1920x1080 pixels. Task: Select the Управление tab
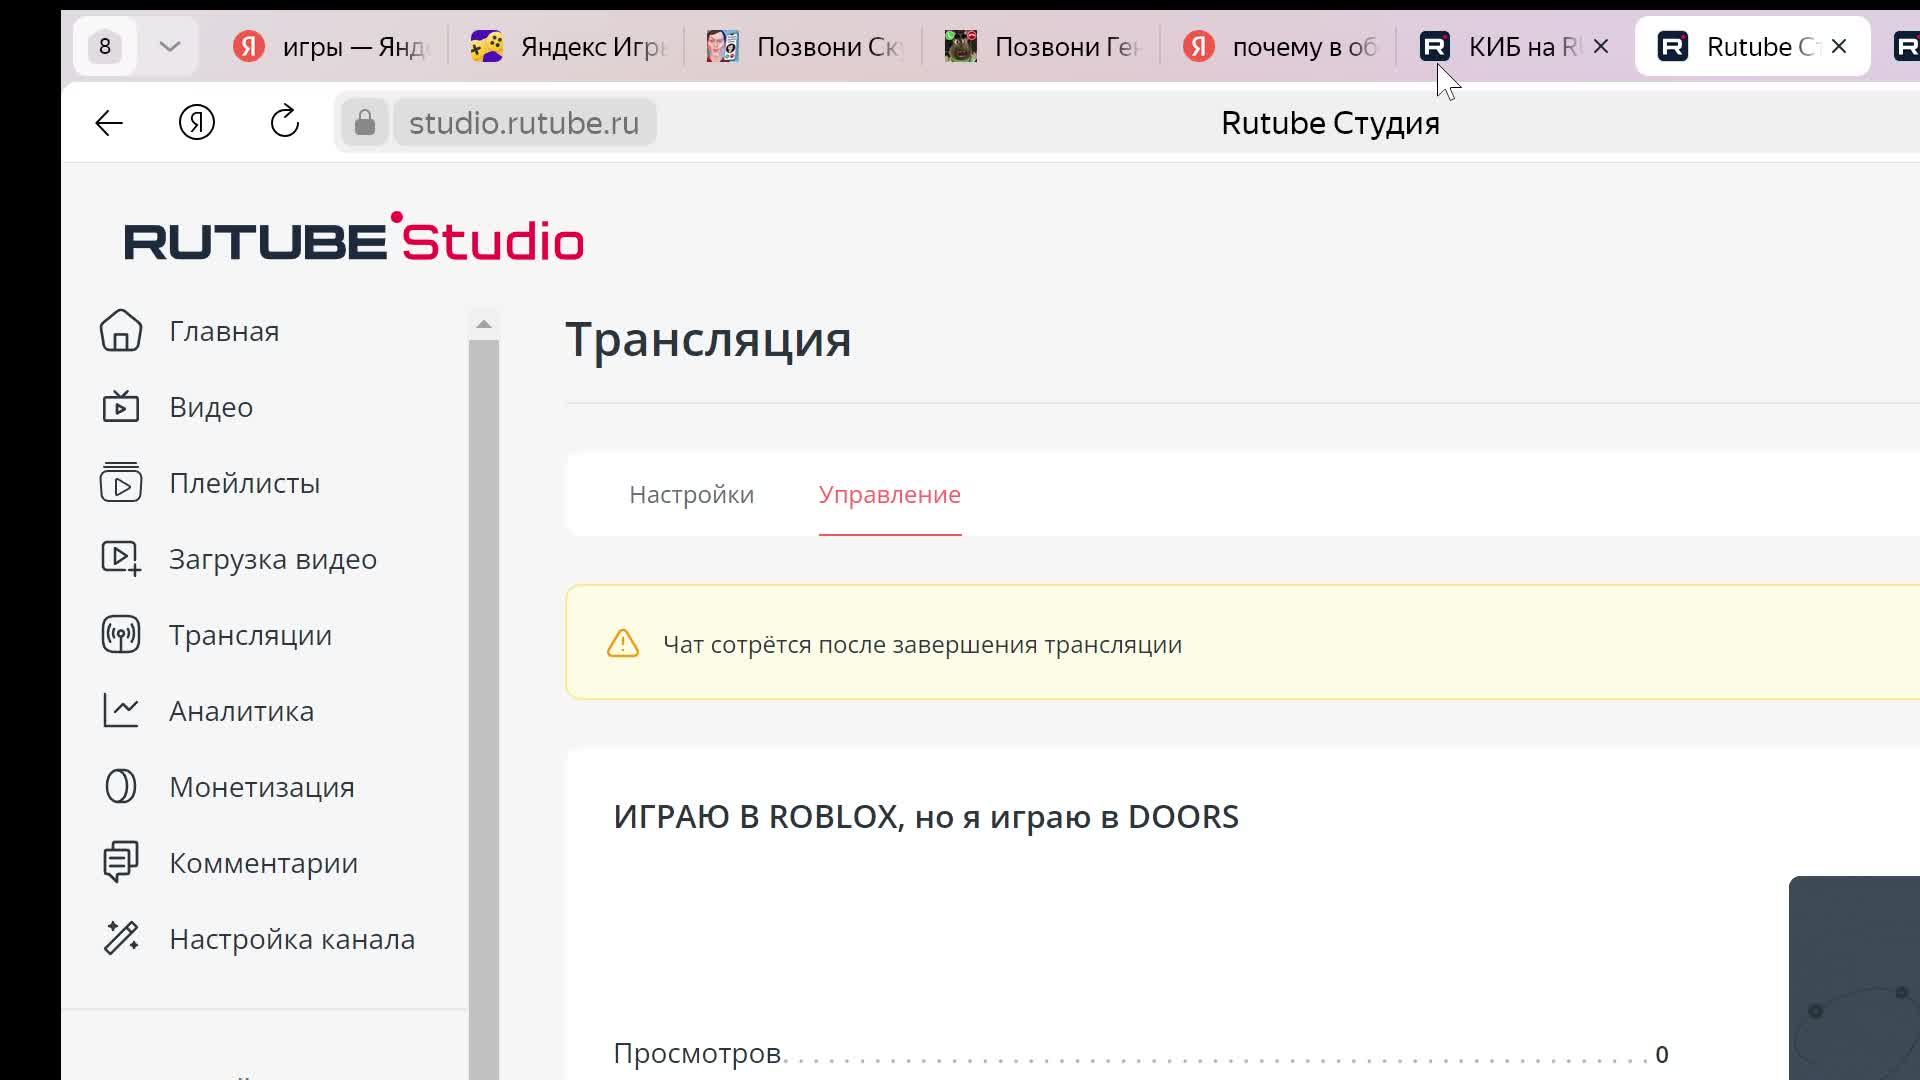tap(889, 495)
